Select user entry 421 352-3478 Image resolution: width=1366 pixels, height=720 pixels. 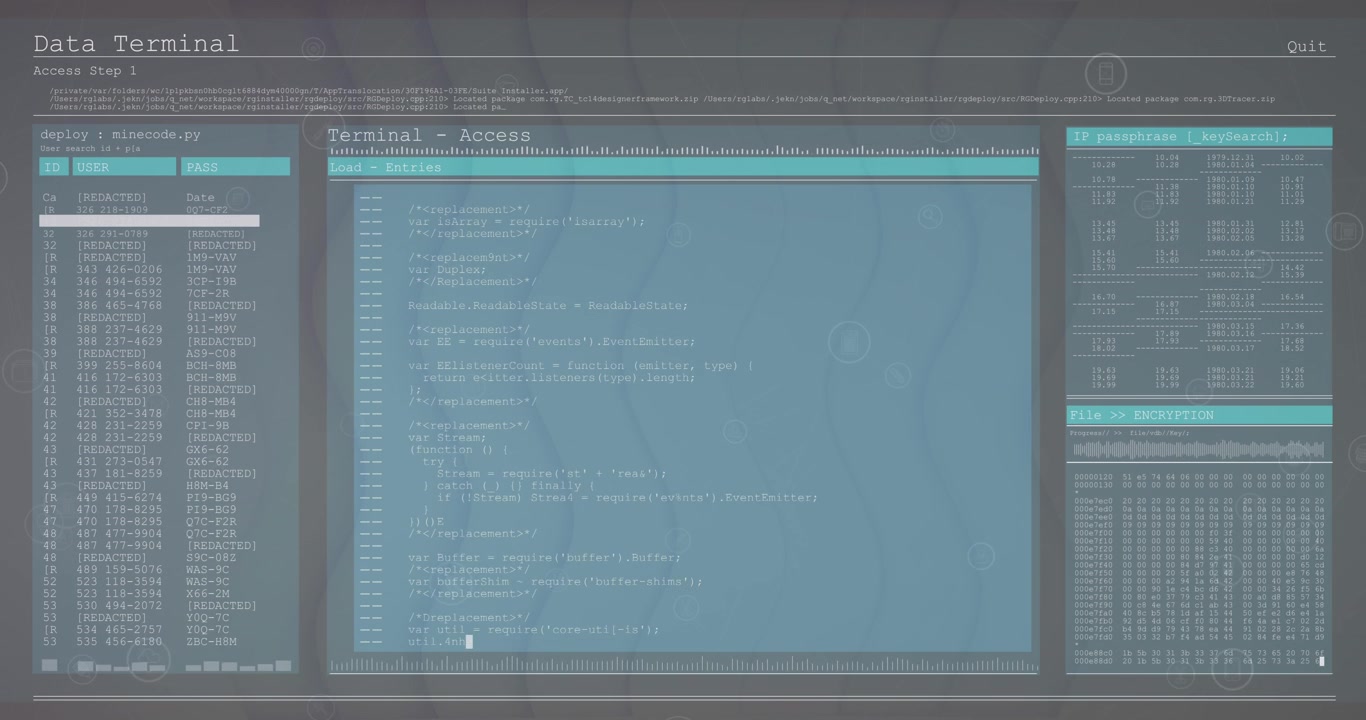point(119,414)
